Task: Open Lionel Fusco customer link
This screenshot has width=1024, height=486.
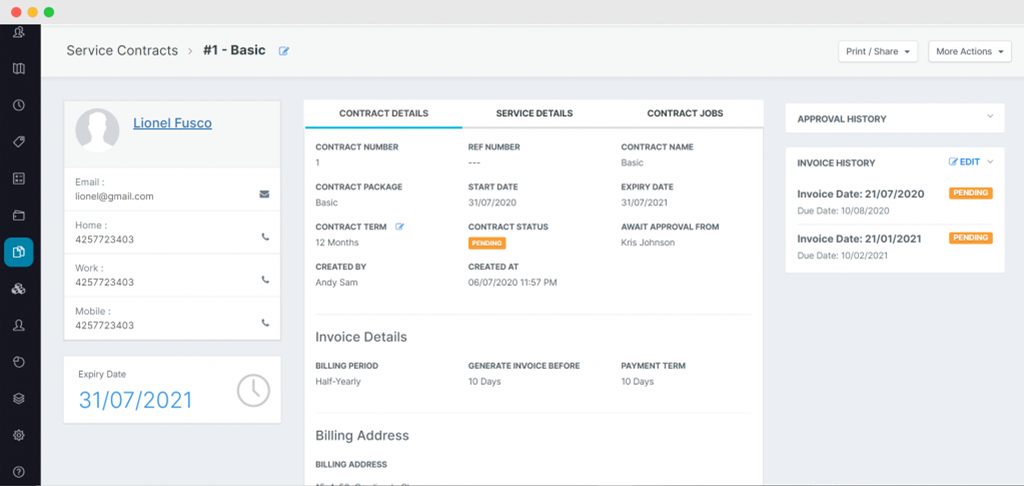Action: pyautogui.click(x=172, y=123)
